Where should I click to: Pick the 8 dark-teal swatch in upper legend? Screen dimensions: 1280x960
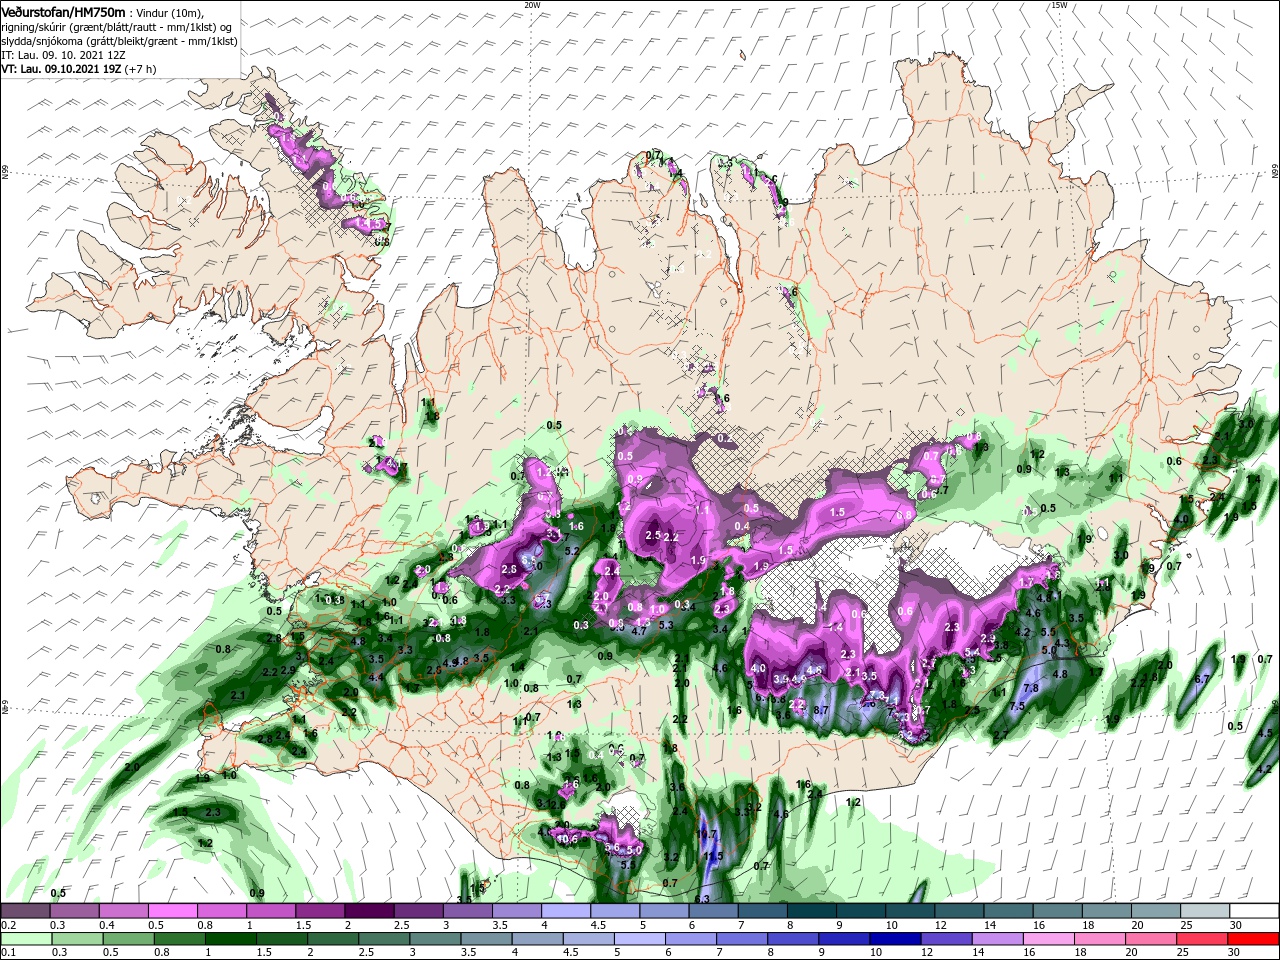coord(810,911)
